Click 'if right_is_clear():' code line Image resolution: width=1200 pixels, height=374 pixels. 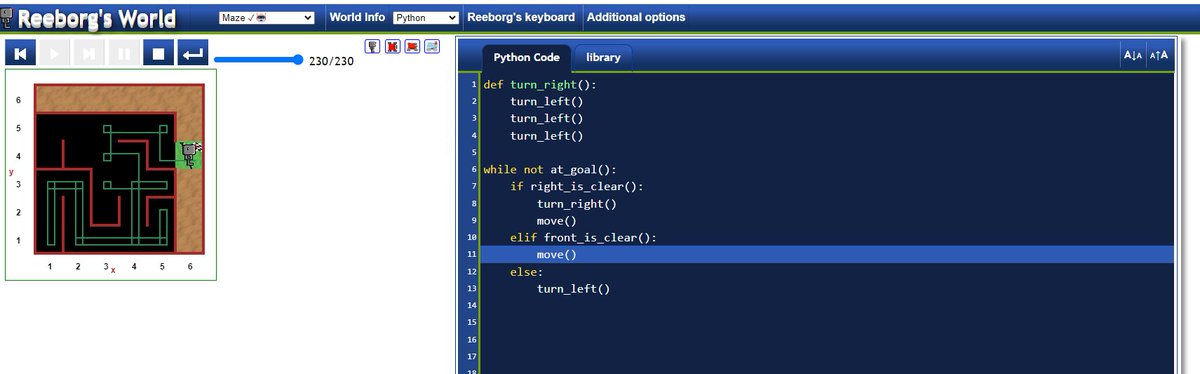(577, 187)
